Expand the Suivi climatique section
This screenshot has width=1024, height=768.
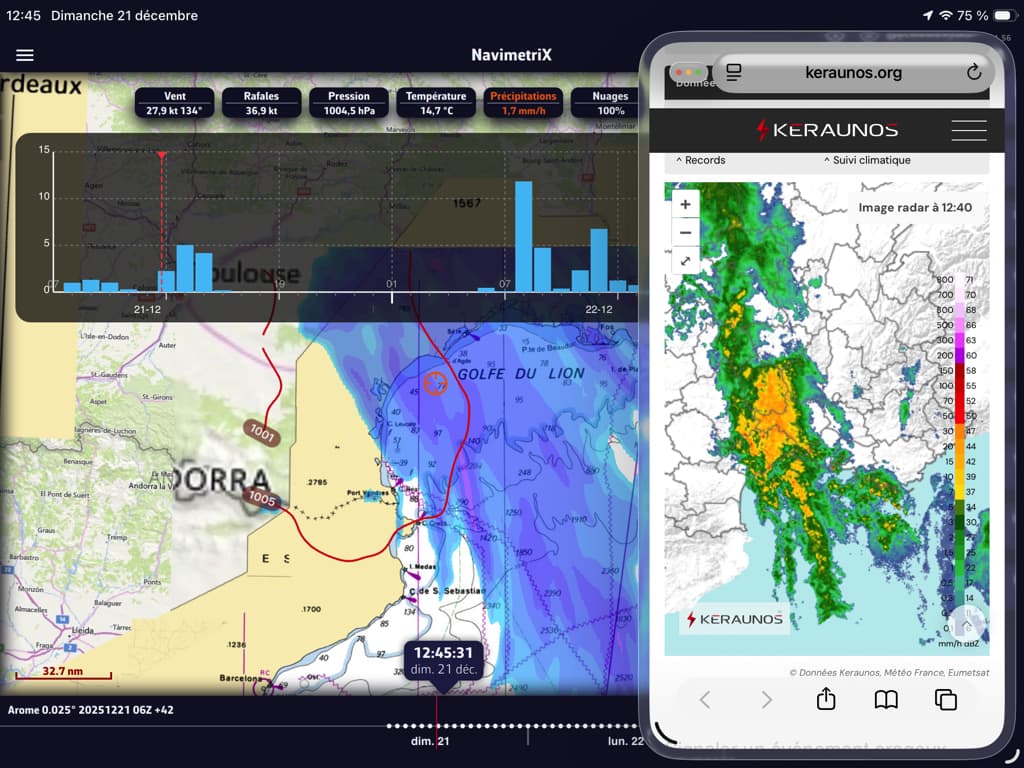pyautogui.click(x=867, y=160)
